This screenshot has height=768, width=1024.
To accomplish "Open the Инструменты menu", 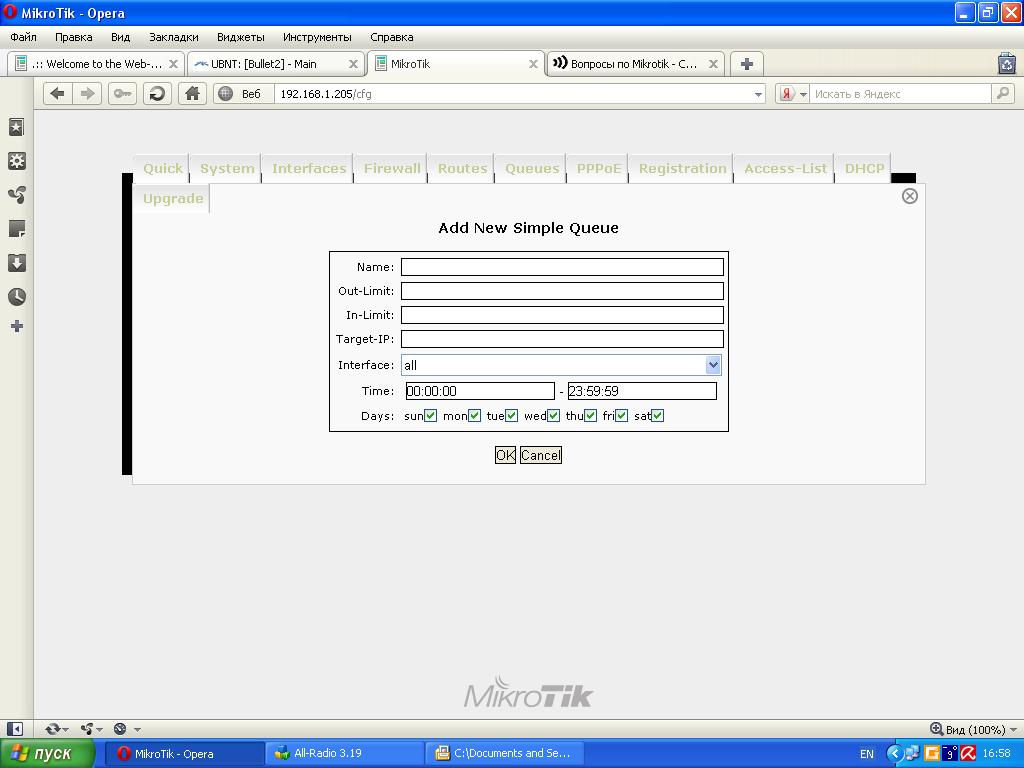I will (317, 37).
